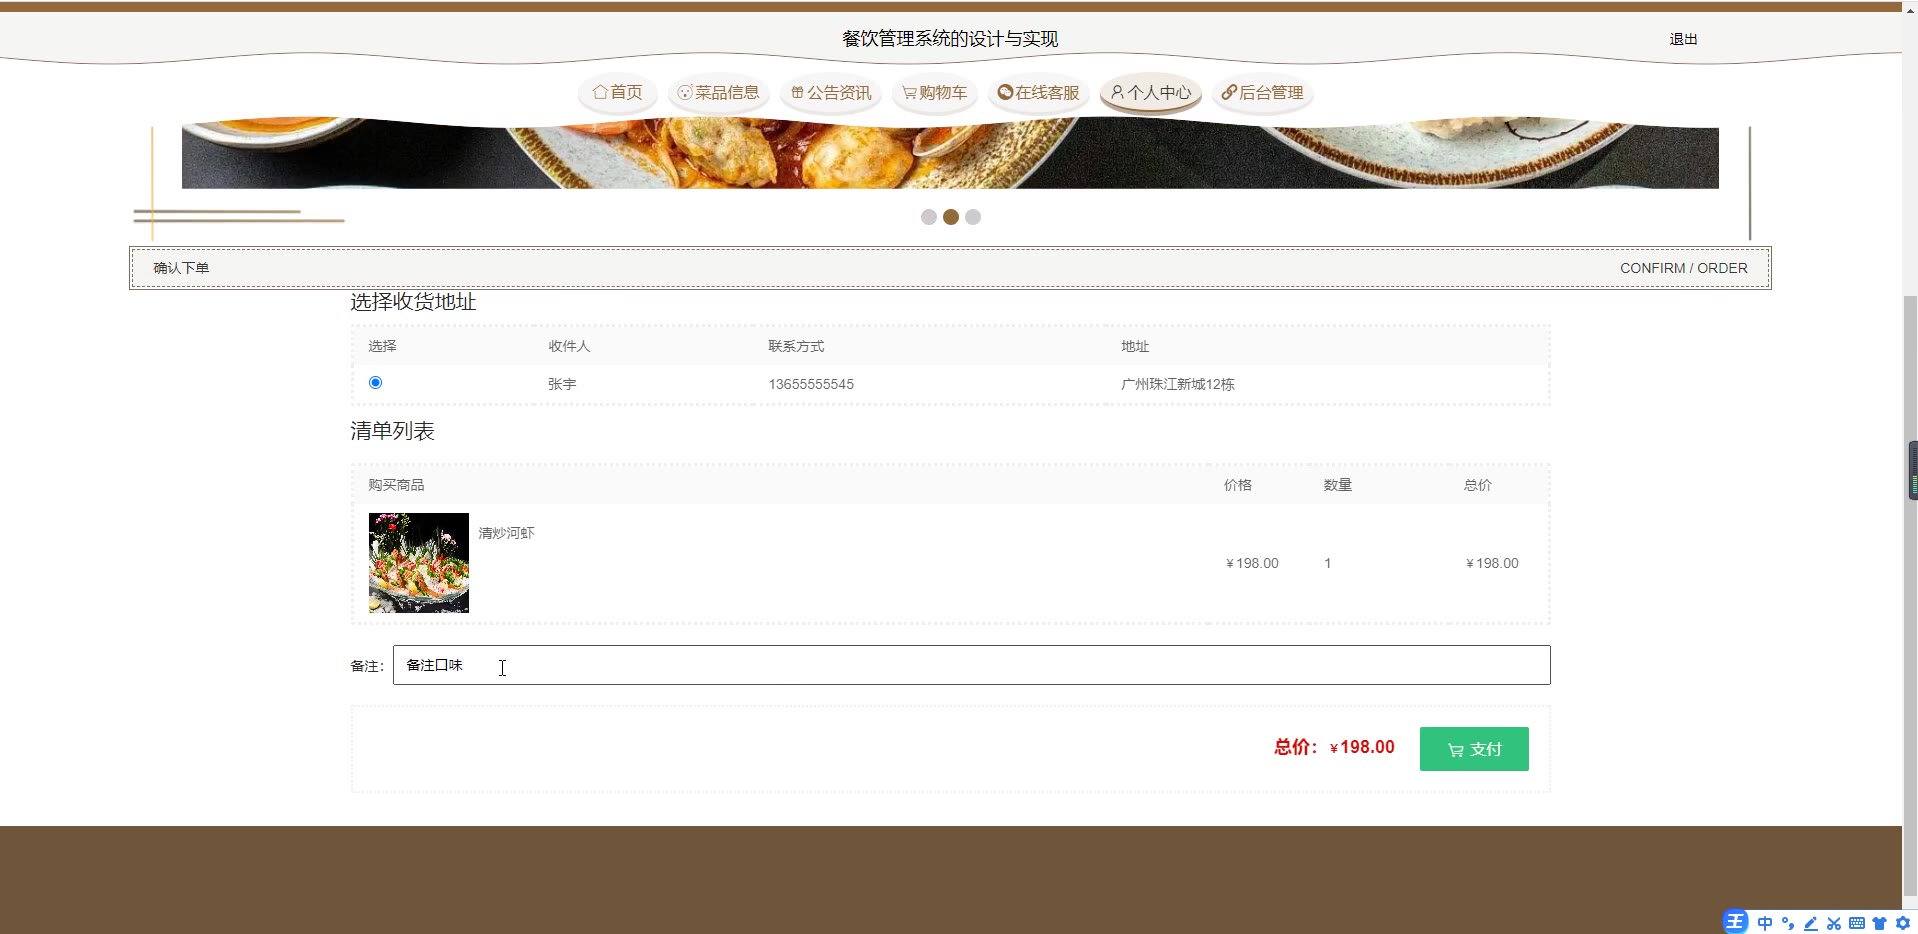The height and width of the screenshot is (934, 1918).
Task: Open the handwriting pen icon
Action: click(1811, 923)
